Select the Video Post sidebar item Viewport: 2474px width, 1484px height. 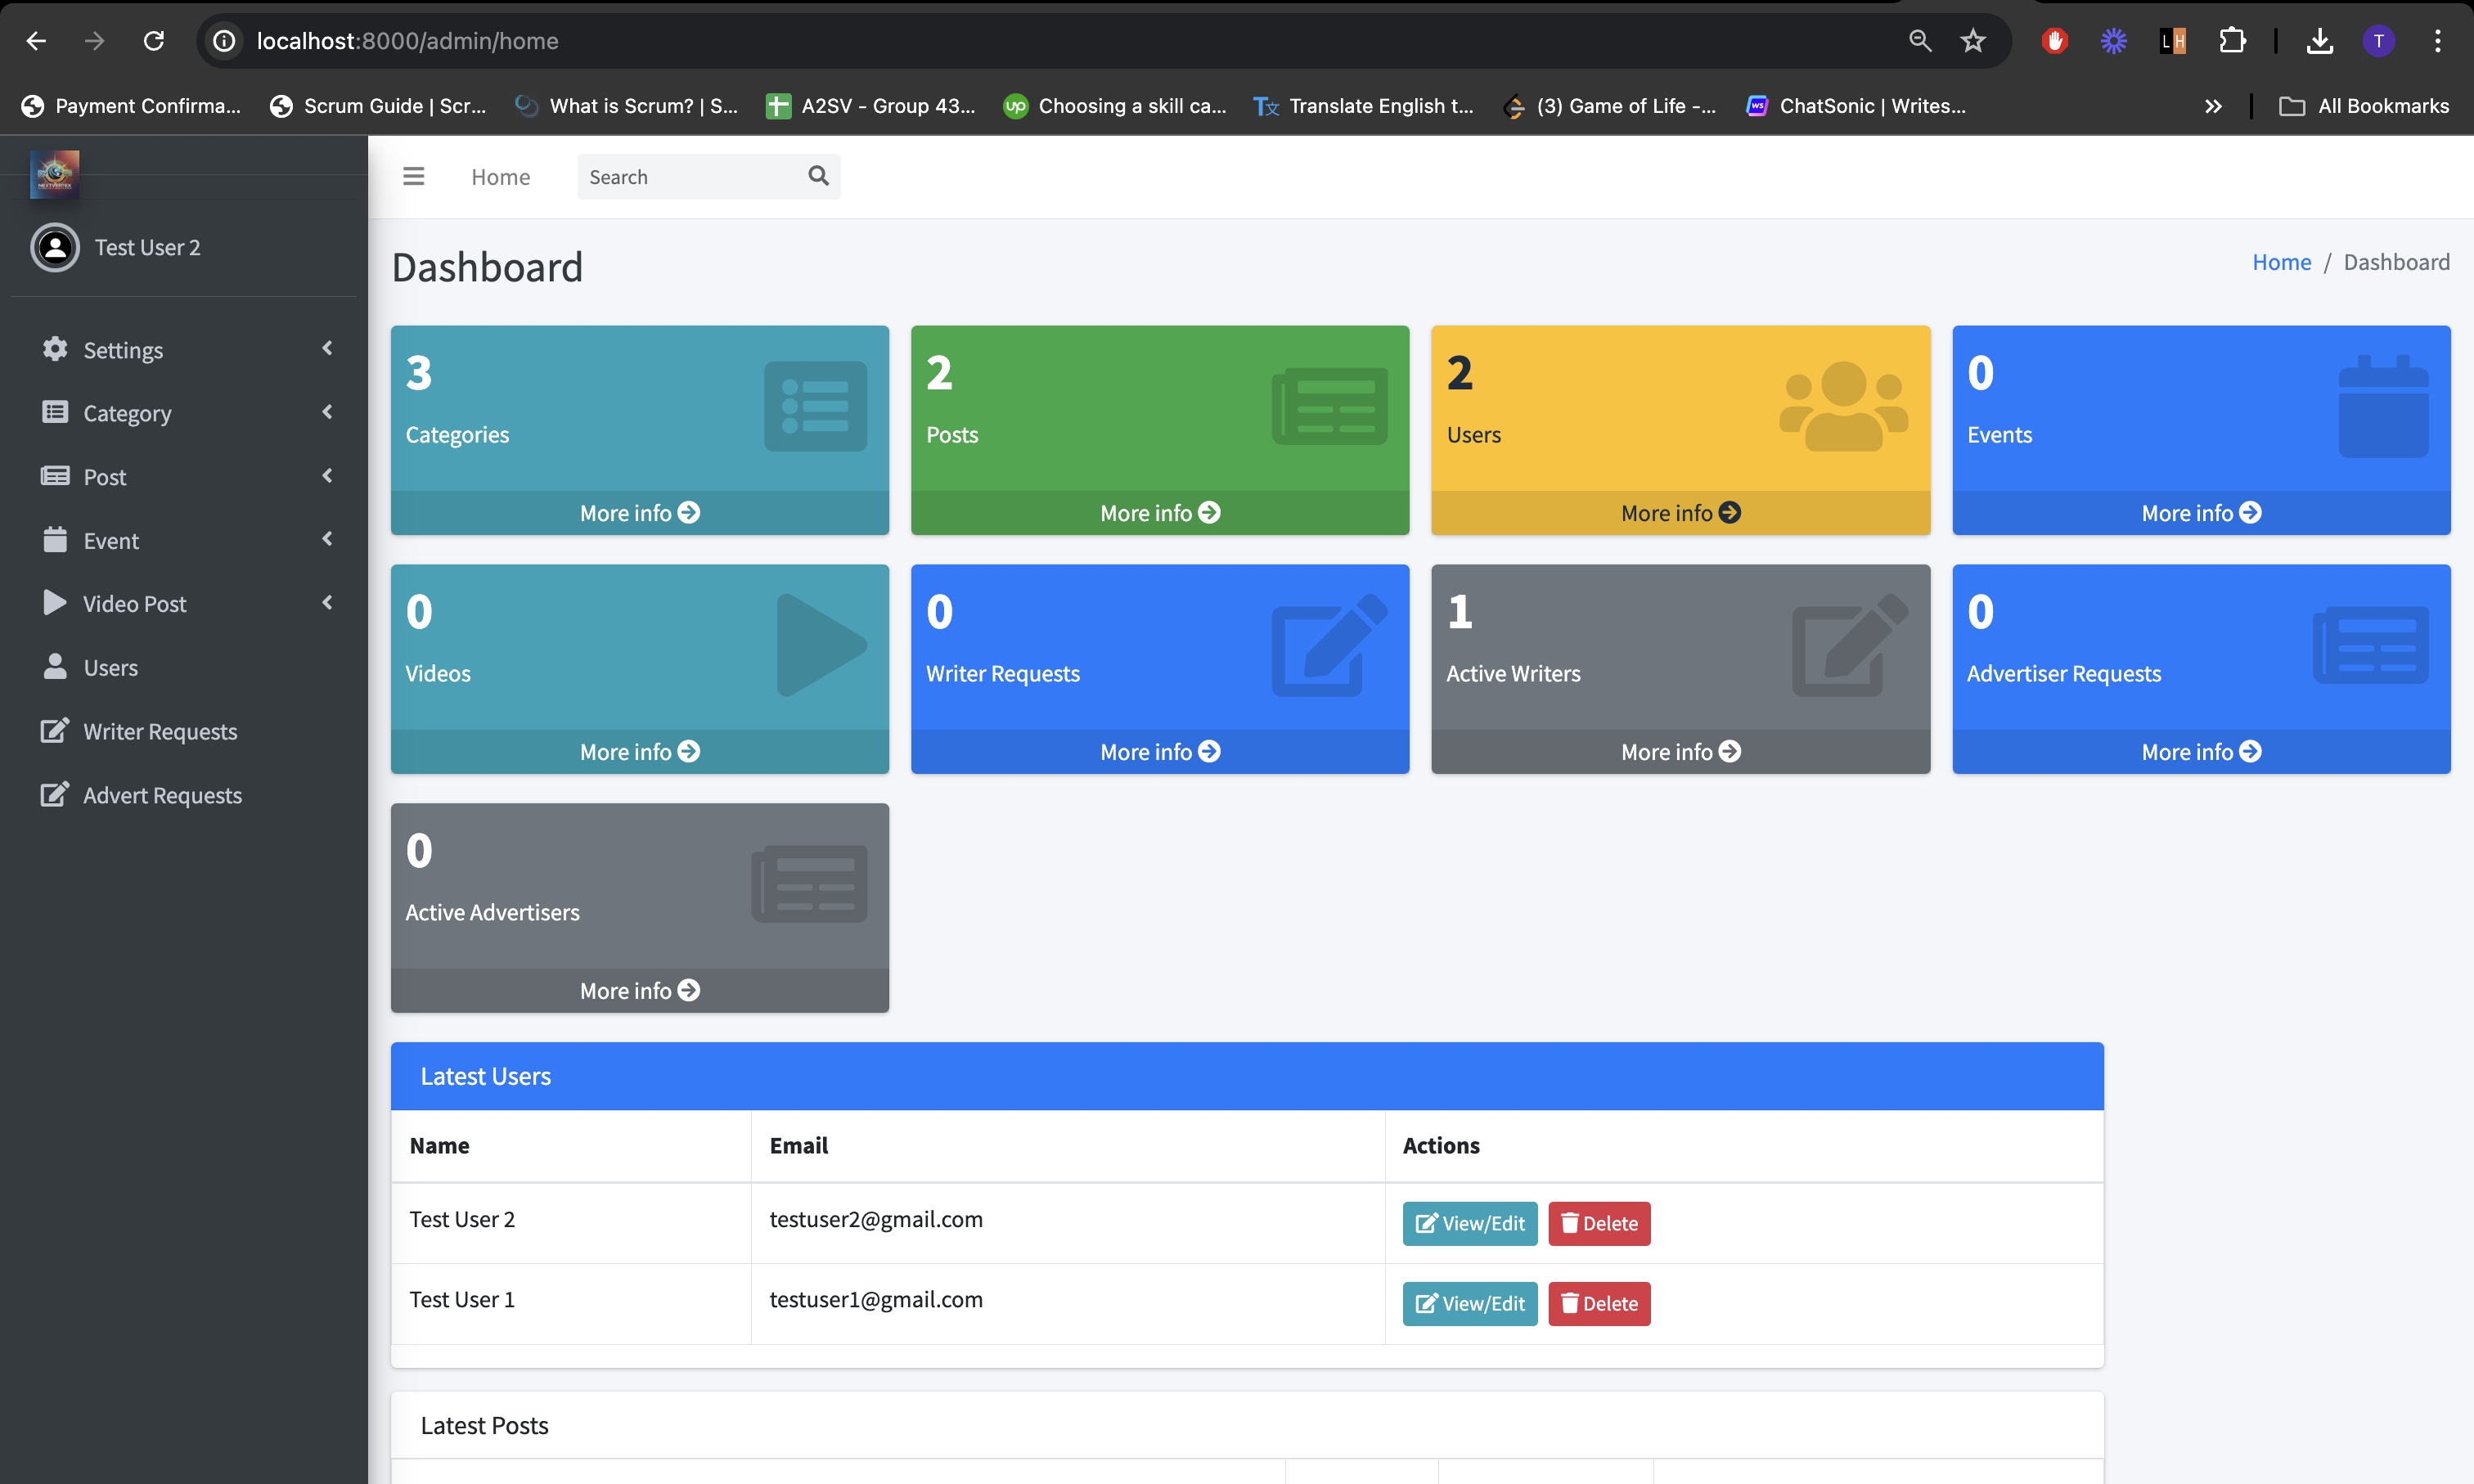(x=184, y=604)
